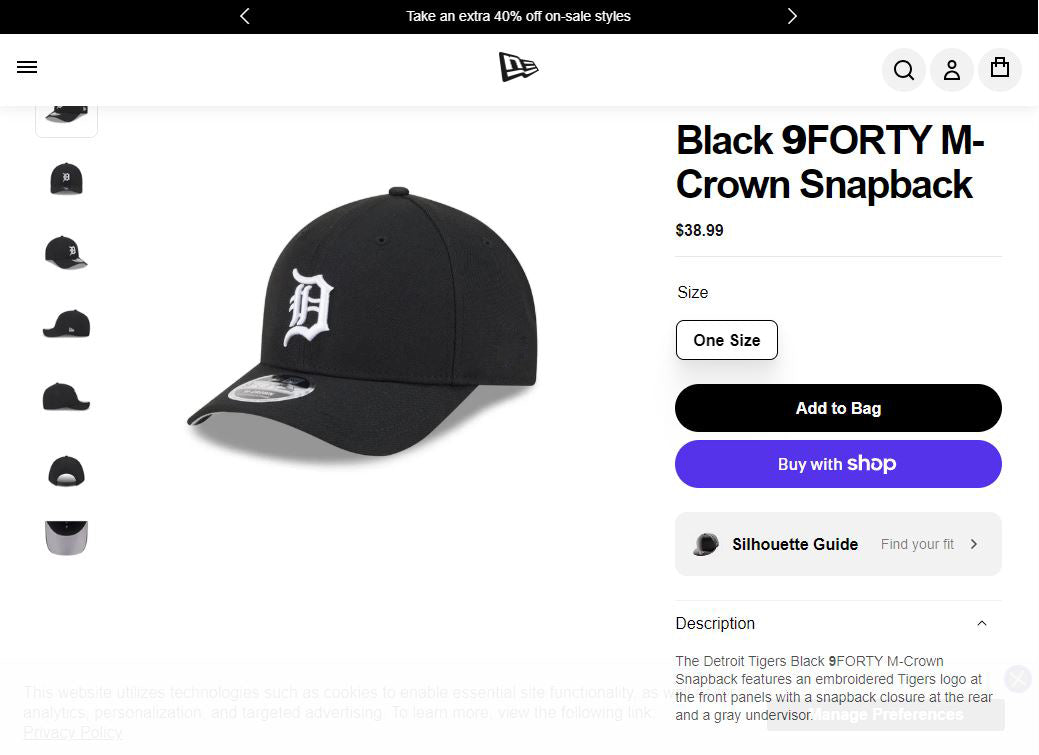Screen dimensions: 1039x755
Task: Click the Description section heading
Action: [x=715, y=623]
